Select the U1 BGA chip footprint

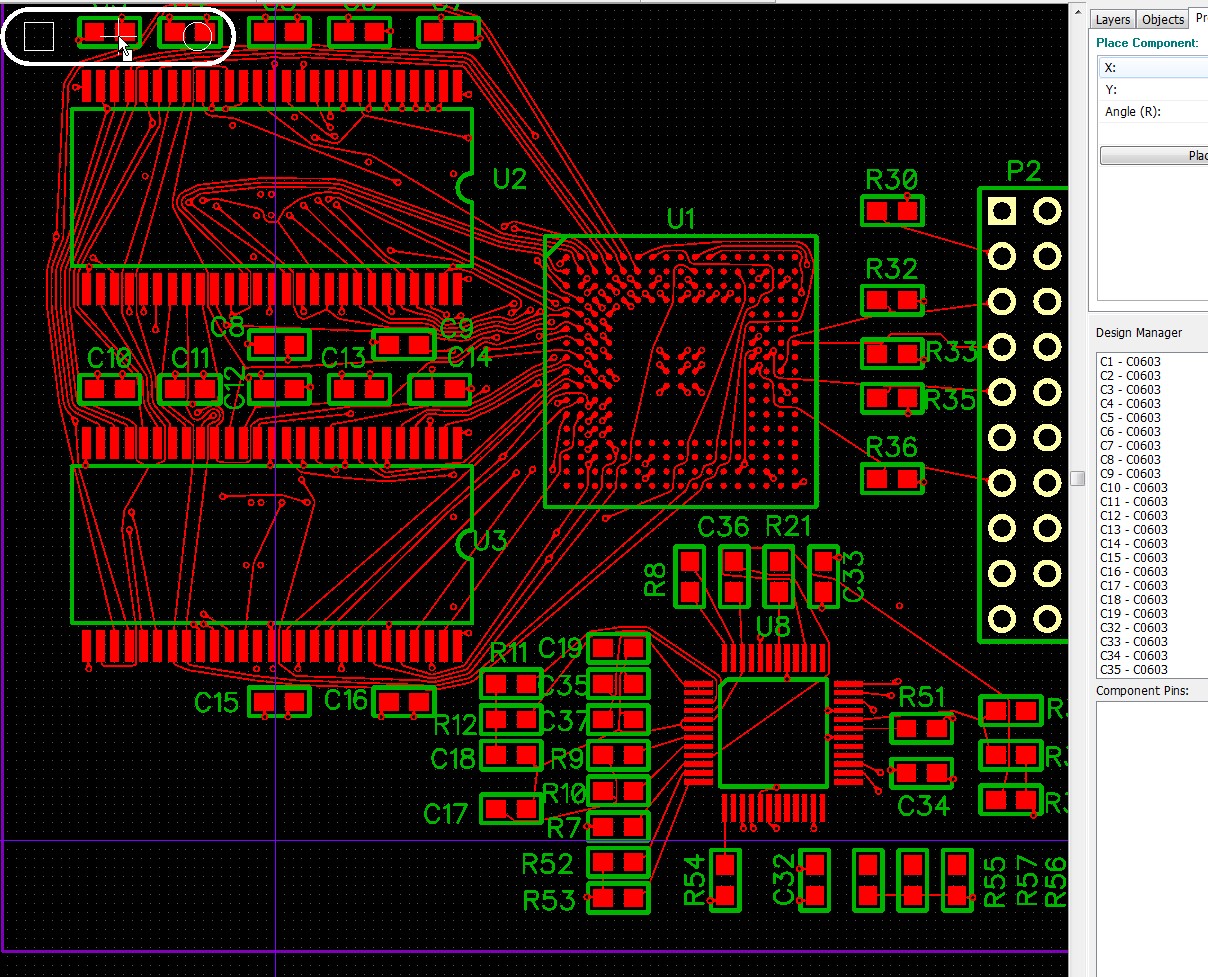681,371
